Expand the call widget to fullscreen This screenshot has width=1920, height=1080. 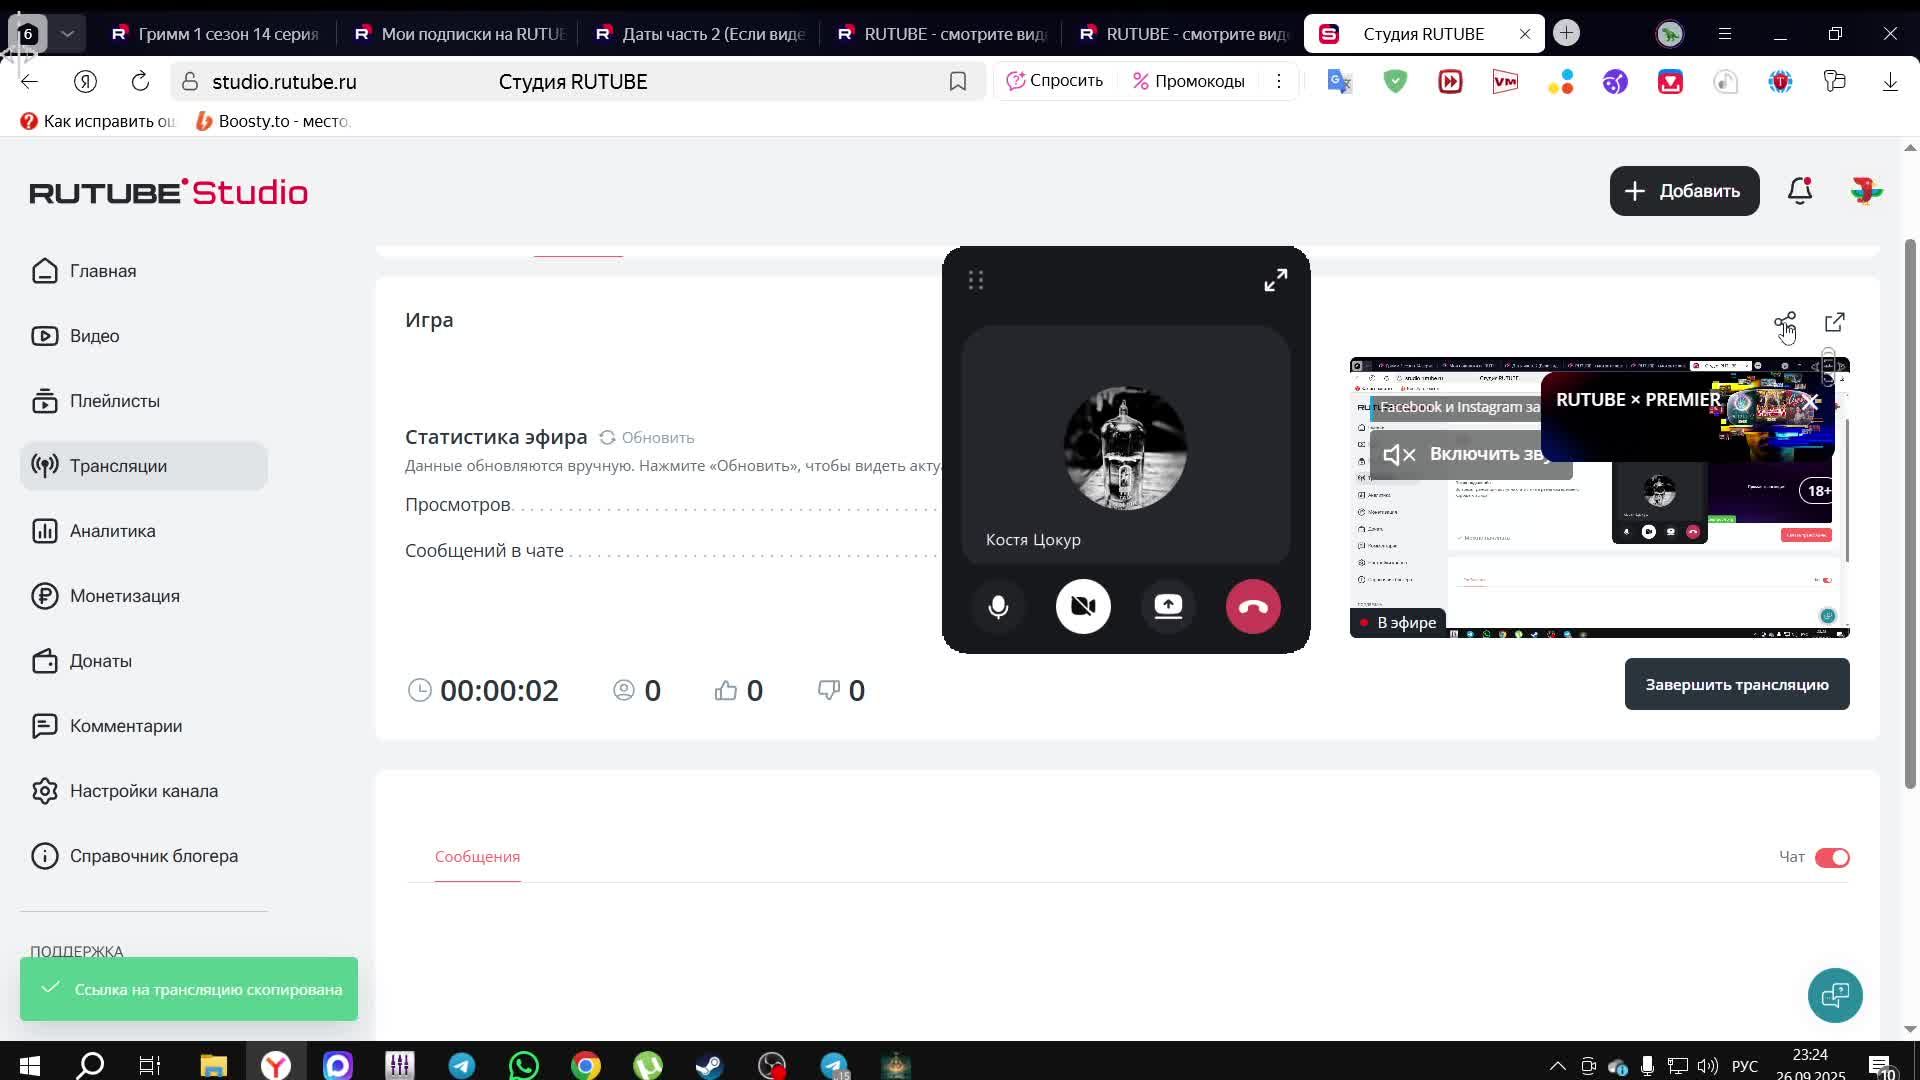pos(1275,281)
